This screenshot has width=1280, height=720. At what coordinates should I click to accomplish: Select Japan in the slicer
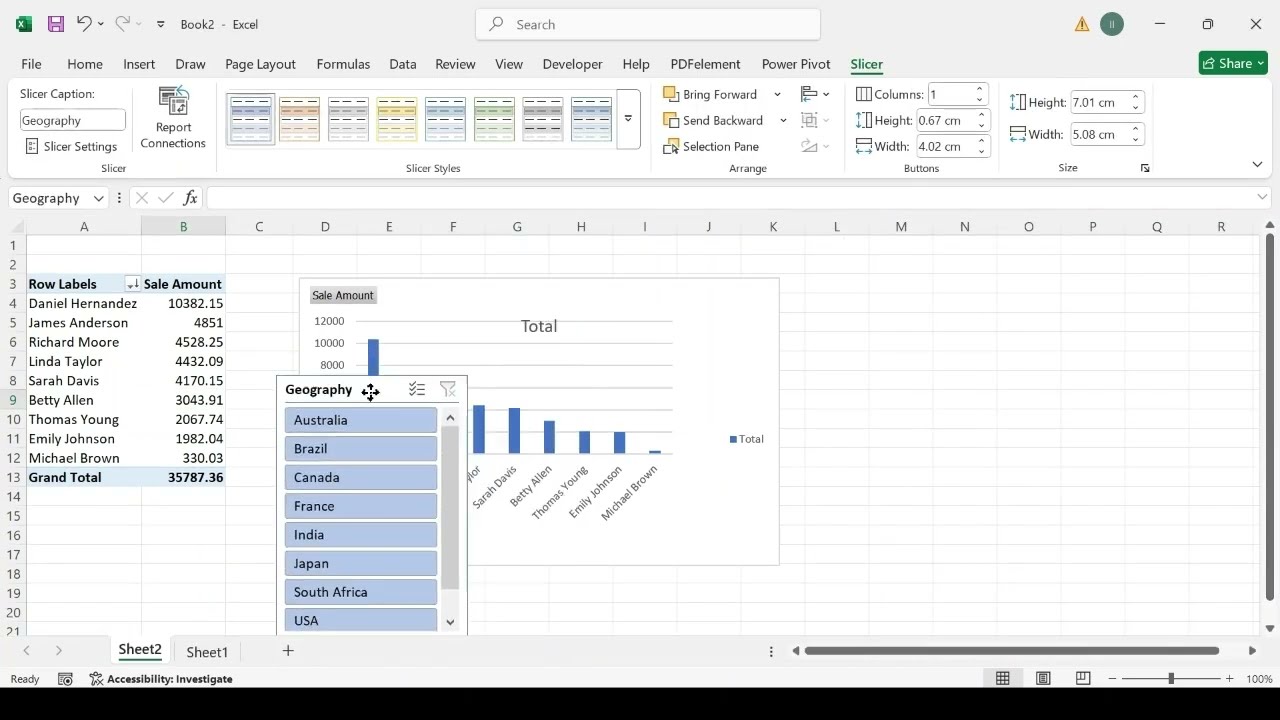point(361,563)
